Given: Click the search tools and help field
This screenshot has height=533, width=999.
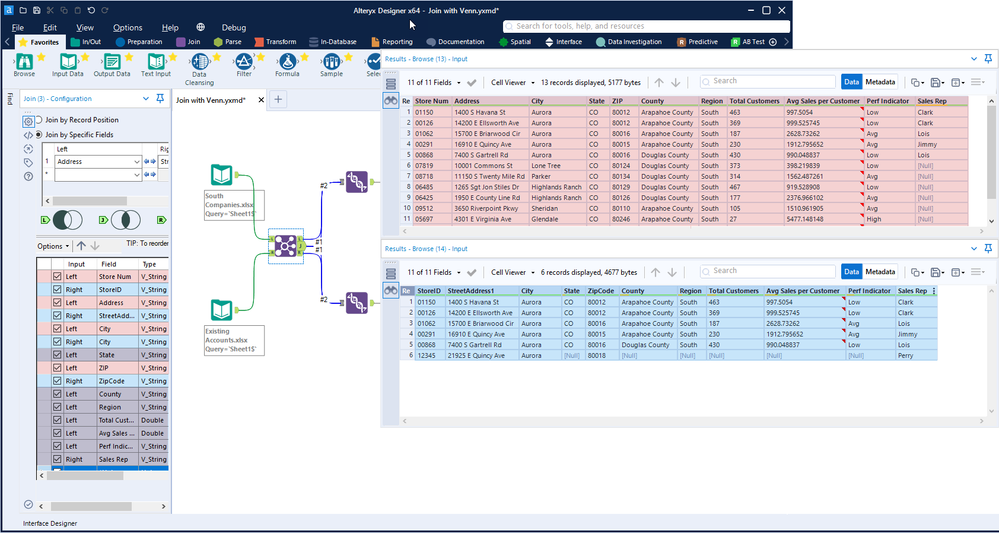Looking at the screenshot, I should click(646, 26).
